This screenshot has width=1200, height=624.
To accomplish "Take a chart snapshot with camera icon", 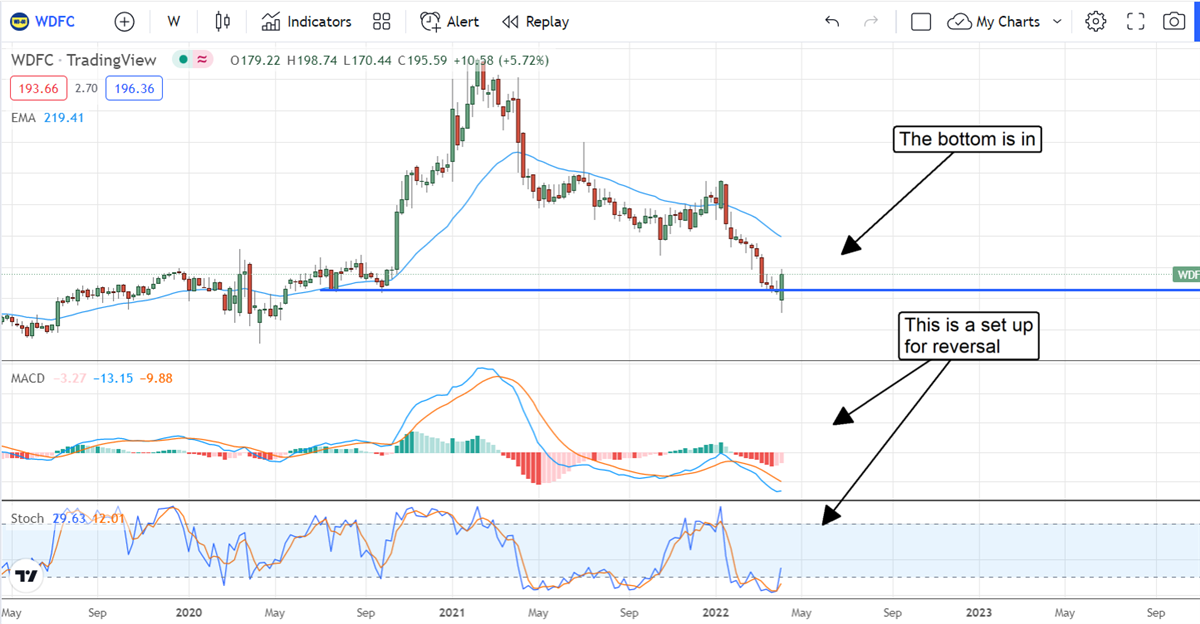I will click(x=1173, y=21).
